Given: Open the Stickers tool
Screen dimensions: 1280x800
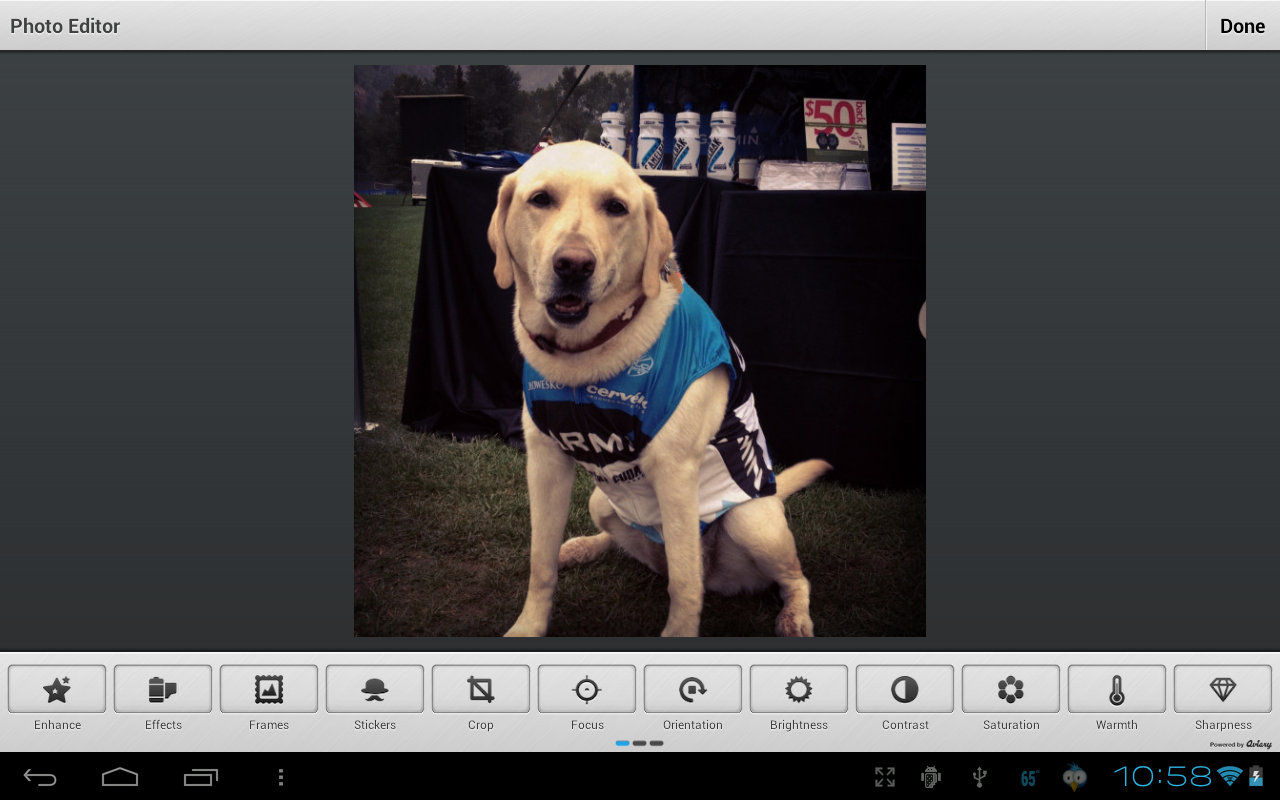Looking at the screenshot, I should (x=375, y=689).
